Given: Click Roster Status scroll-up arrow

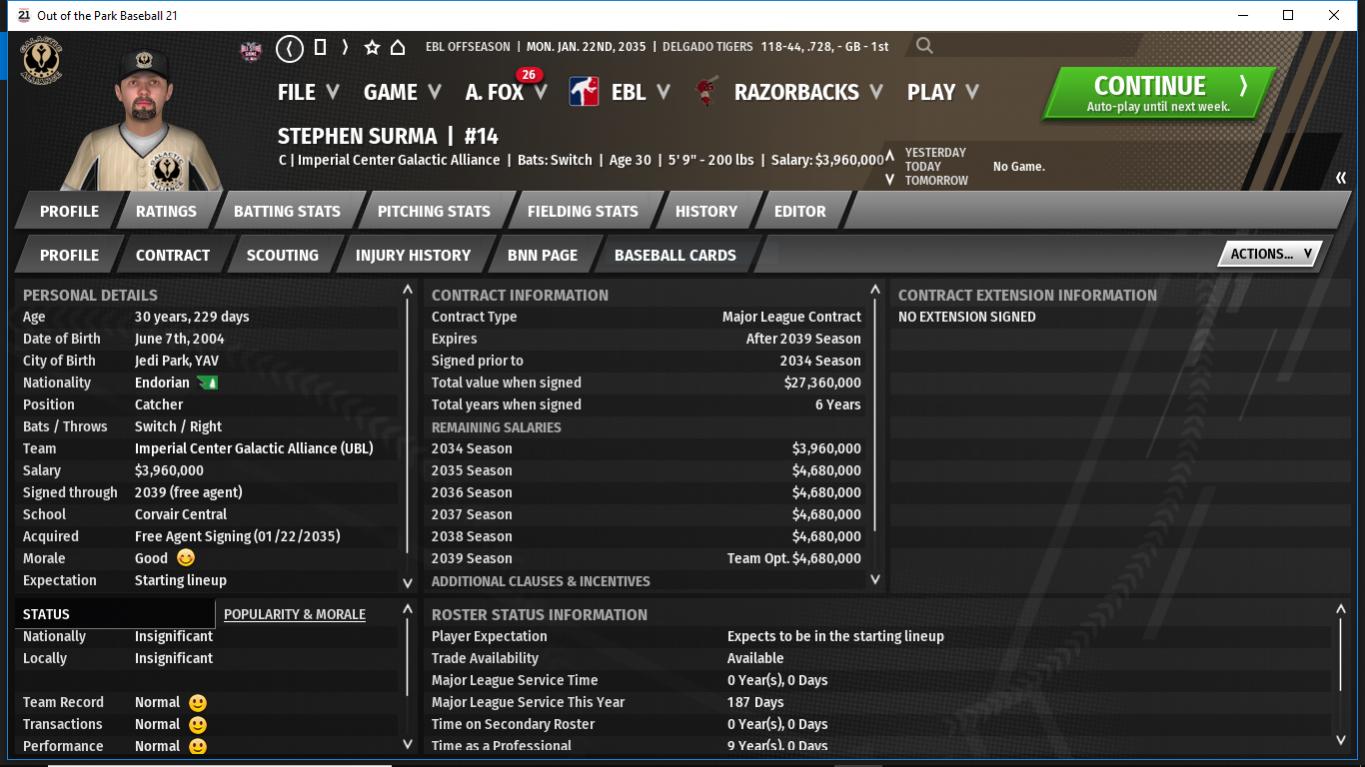Looking at the screenshot, I should (1341, 609).
